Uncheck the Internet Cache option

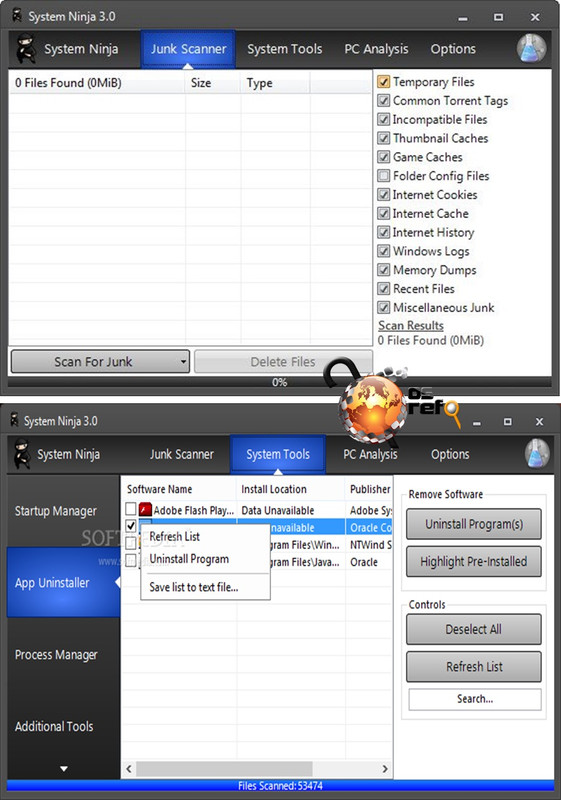click(384, 214)
